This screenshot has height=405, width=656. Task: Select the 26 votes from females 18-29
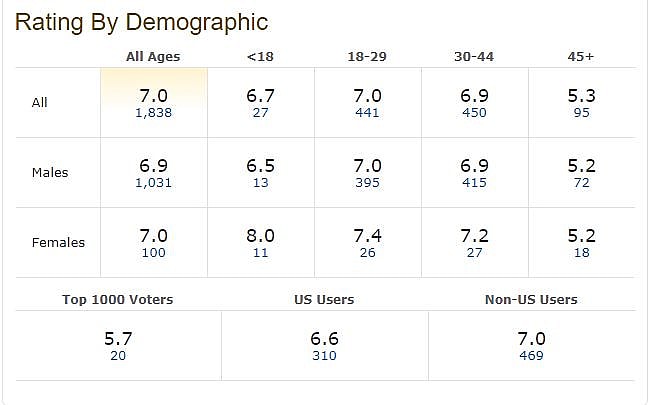pyautogui.click(x=367, y=253)
